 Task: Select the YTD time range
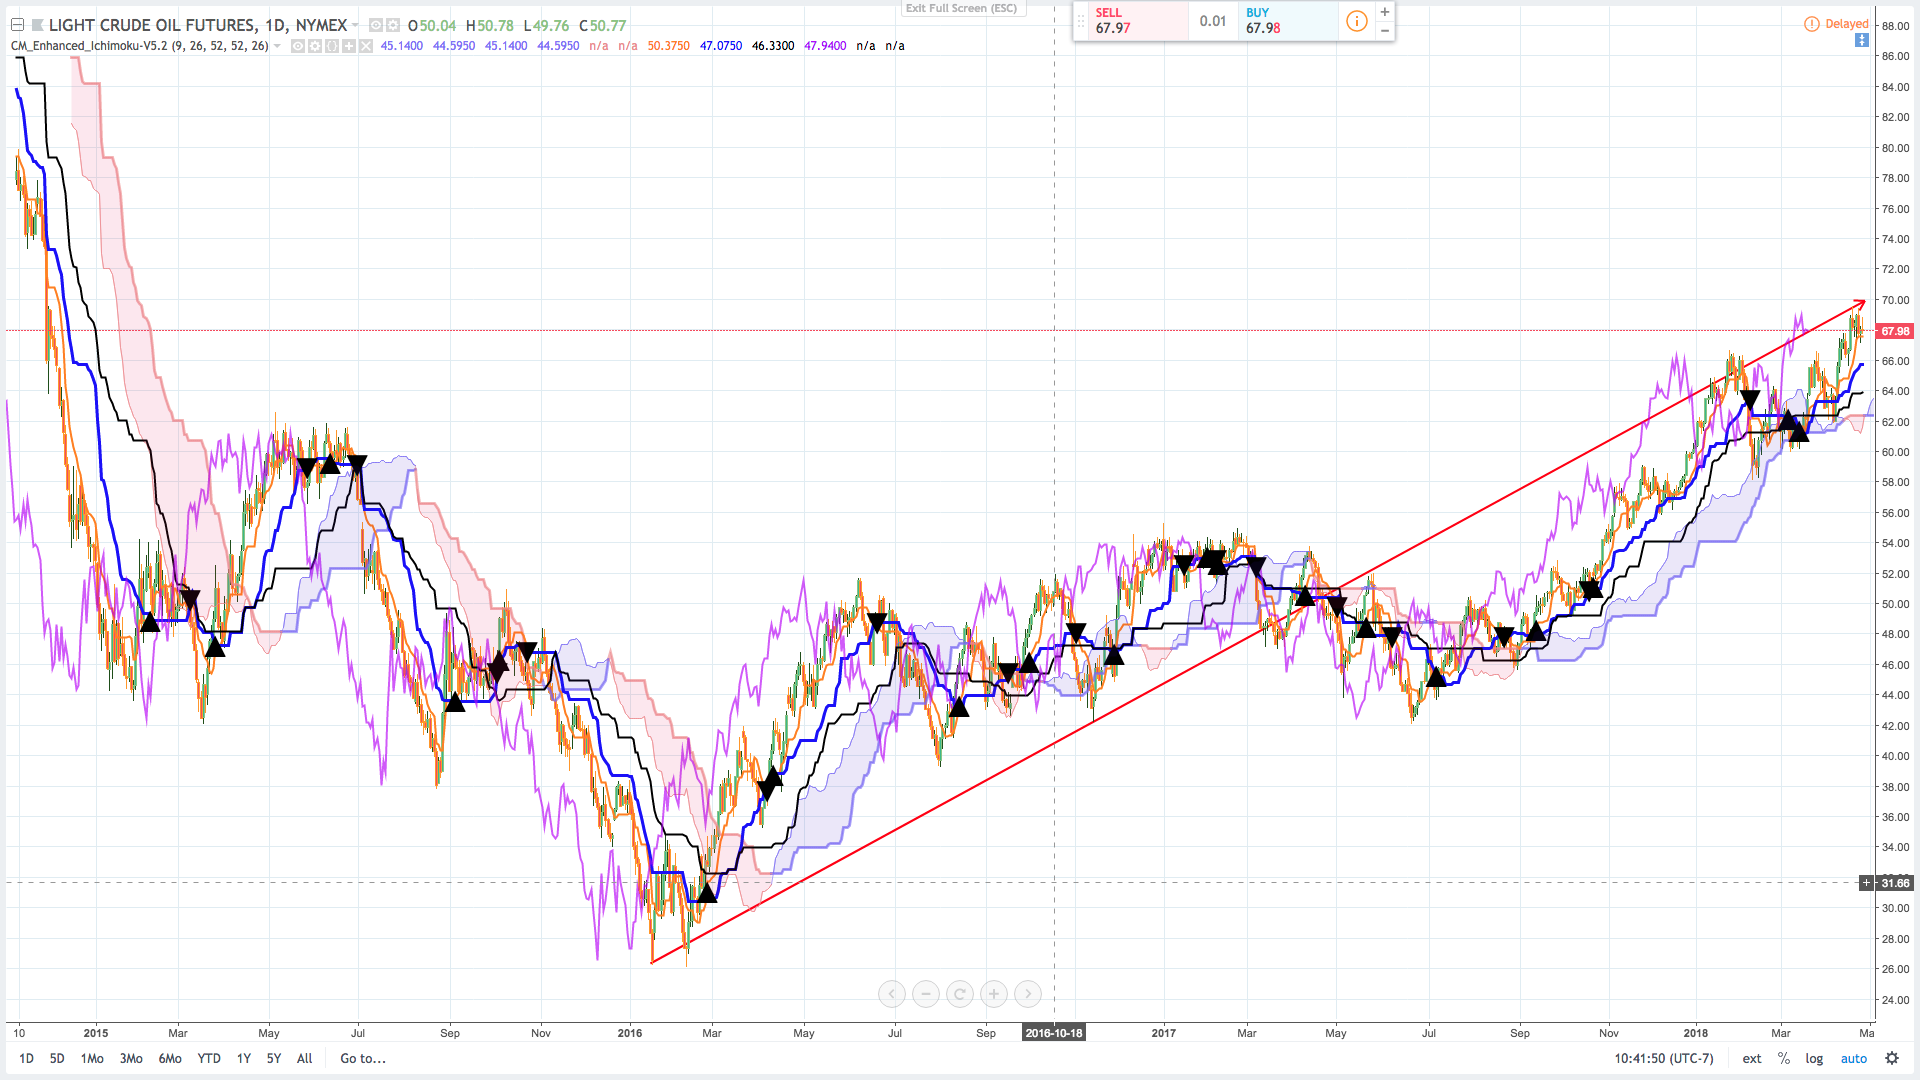pos(209,1058)
